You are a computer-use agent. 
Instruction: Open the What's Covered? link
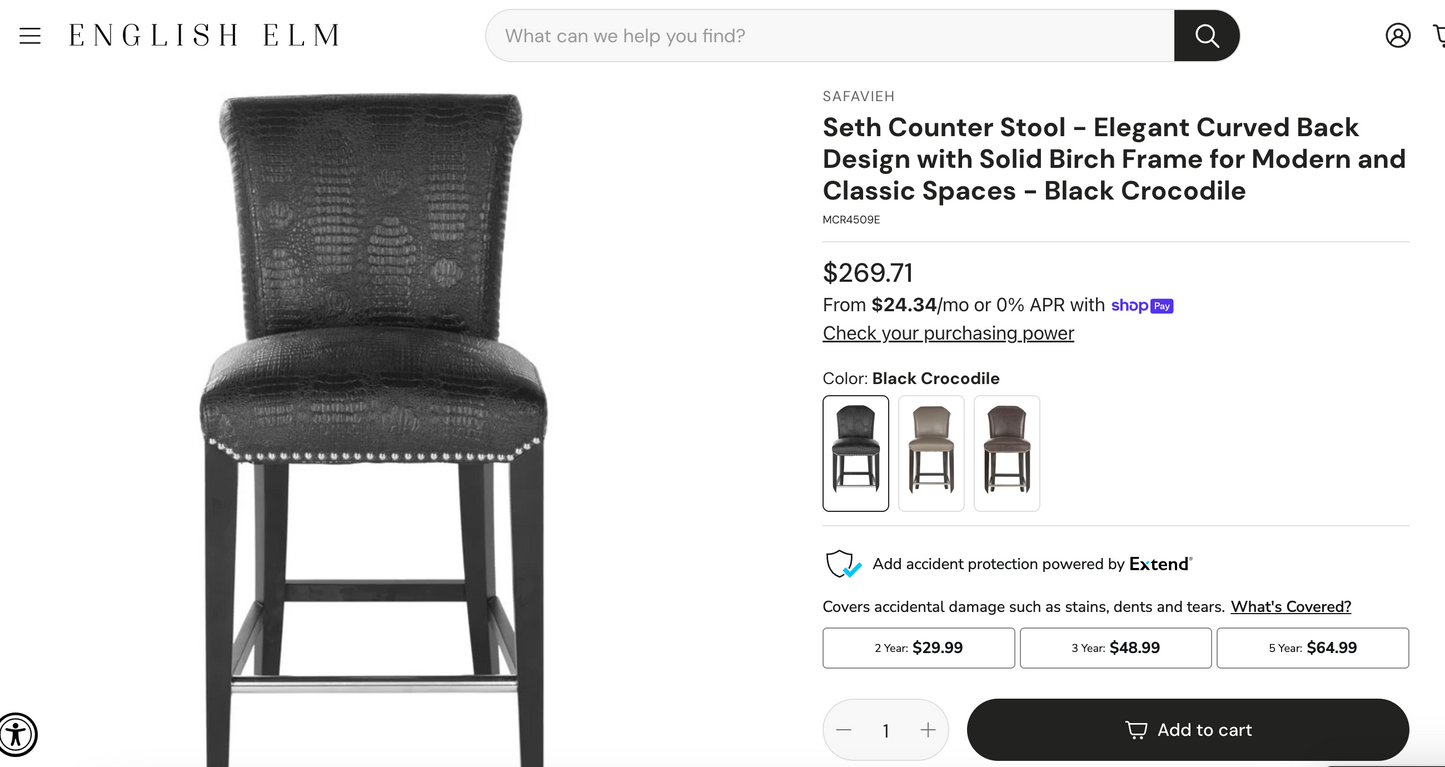click(1290, 607)
